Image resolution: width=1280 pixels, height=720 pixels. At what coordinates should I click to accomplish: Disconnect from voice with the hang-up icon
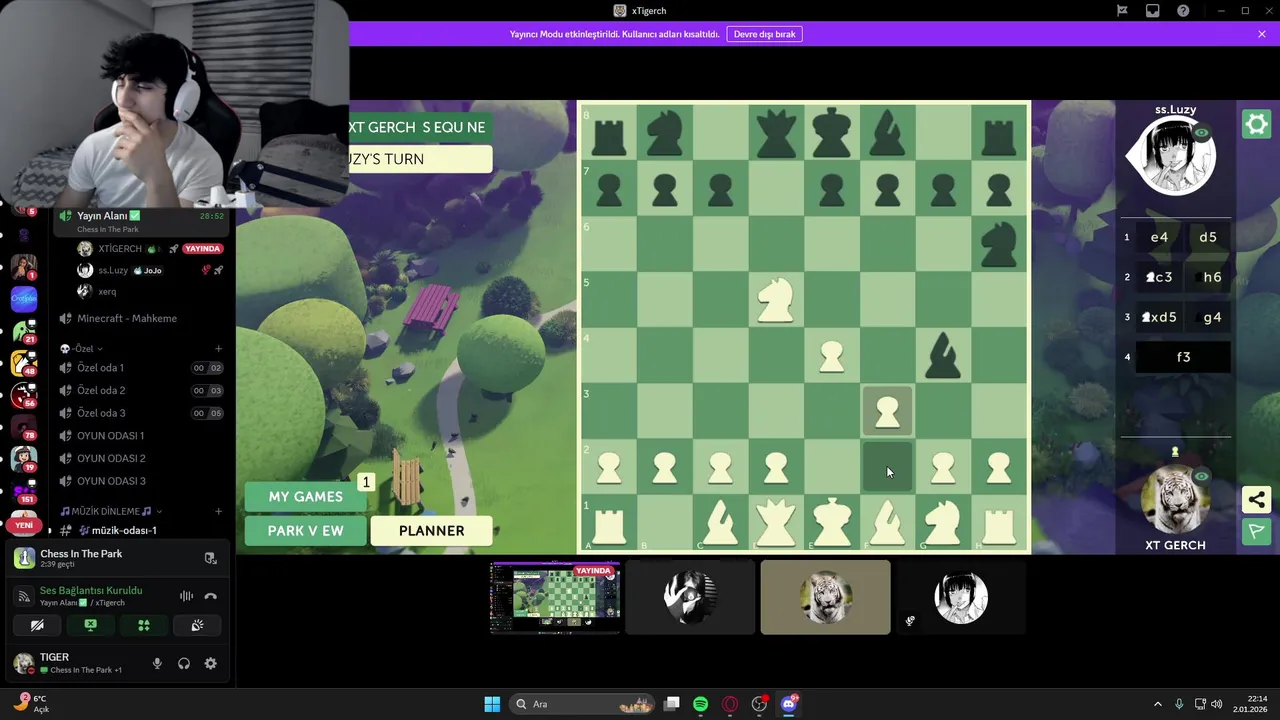point(210,596)
